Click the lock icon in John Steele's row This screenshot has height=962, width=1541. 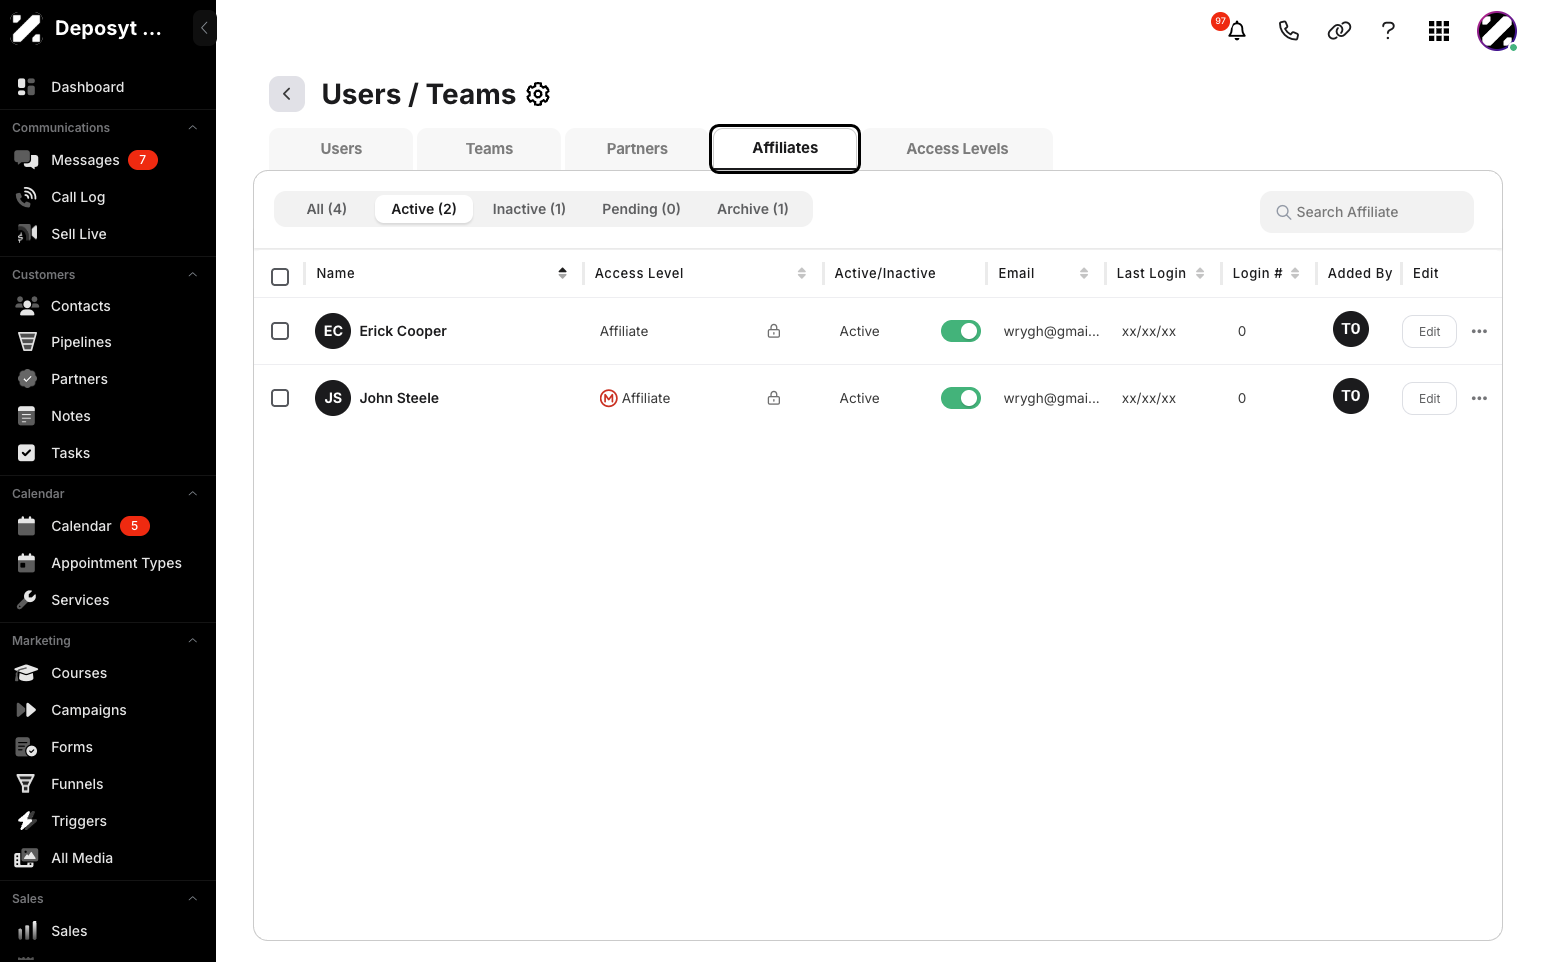point(774,398)
